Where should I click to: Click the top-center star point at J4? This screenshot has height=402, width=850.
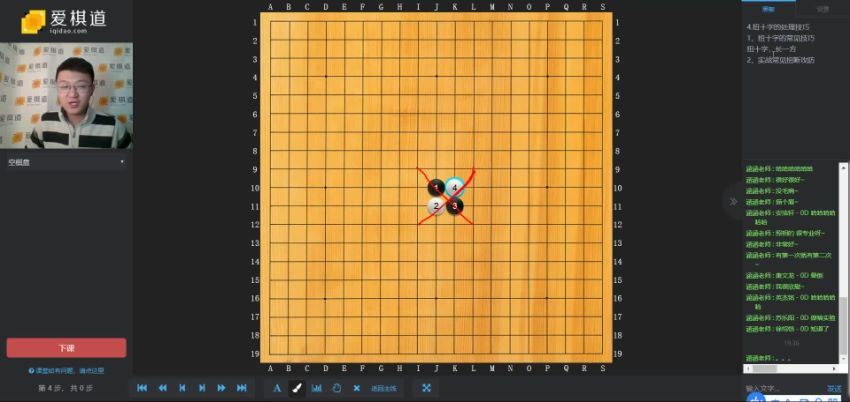point(436,76)
